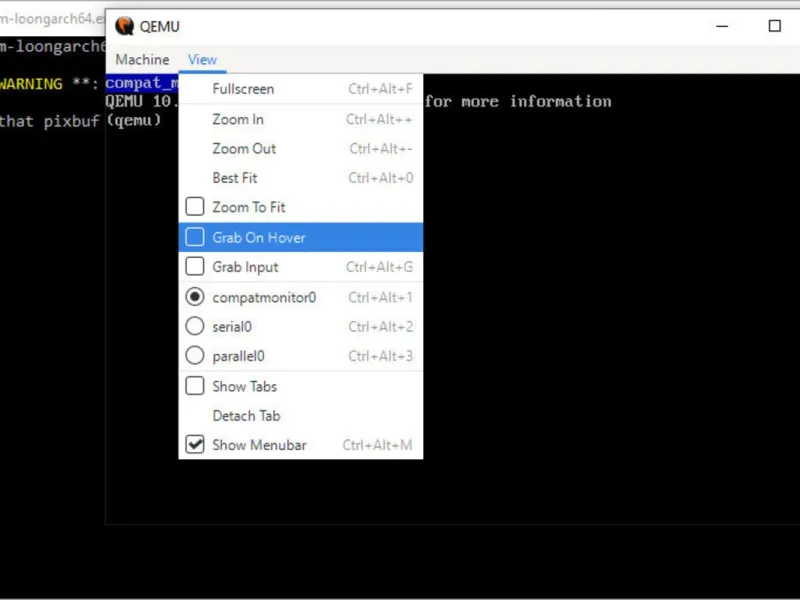
Task: Close the open View menu
Action: pos(202,60)
